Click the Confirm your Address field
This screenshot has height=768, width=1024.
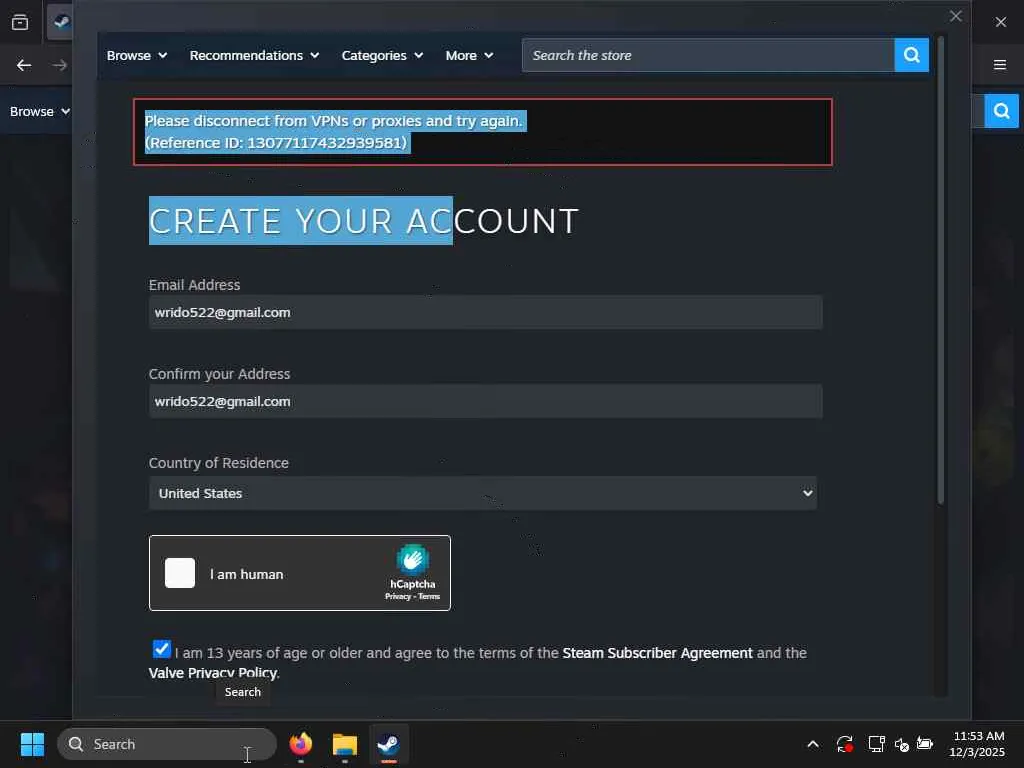coord(485,401)
